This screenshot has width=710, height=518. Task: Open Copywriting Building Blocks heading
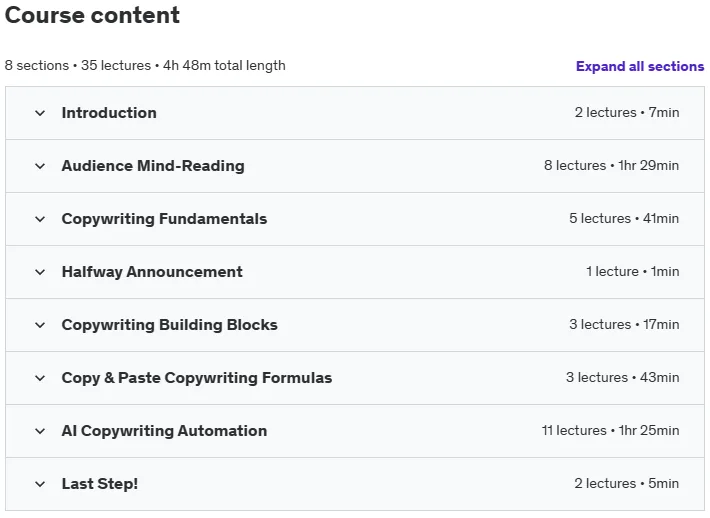pyautogui.click(x=169, y=325)
